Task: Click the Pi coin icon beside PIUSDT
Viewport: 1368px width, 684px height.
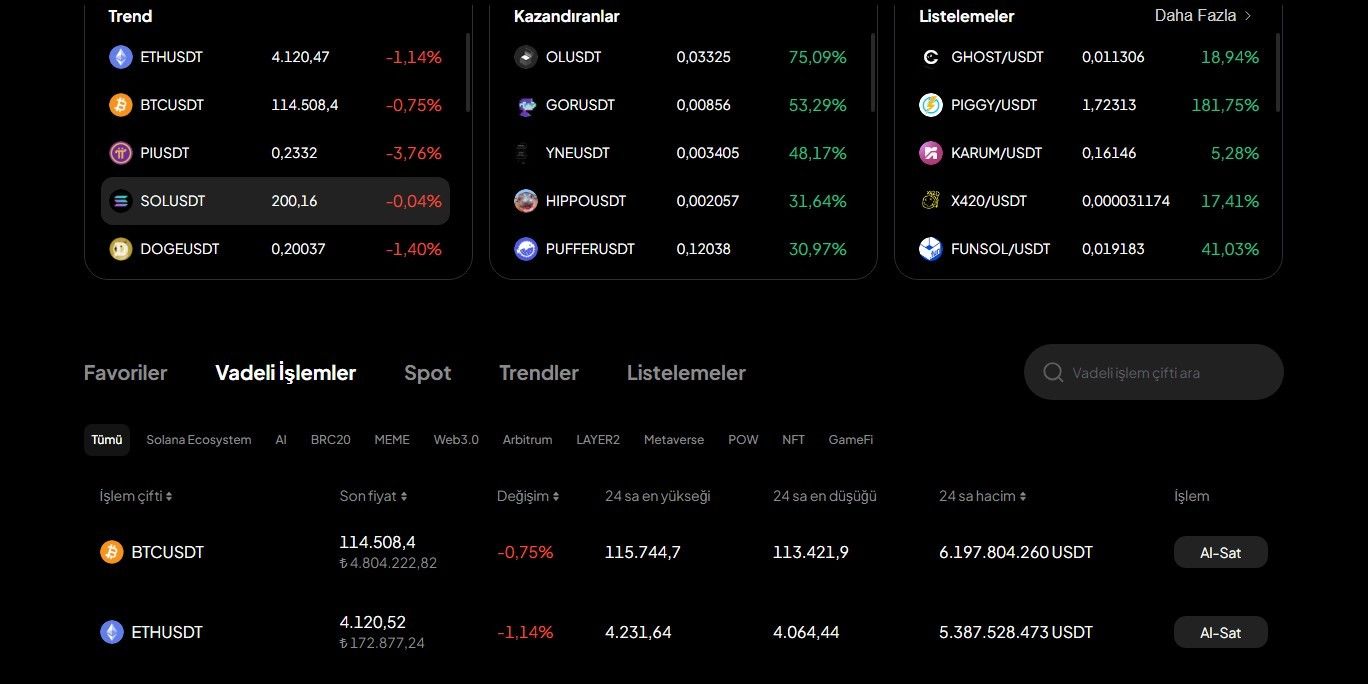Action: coord(121,153)
